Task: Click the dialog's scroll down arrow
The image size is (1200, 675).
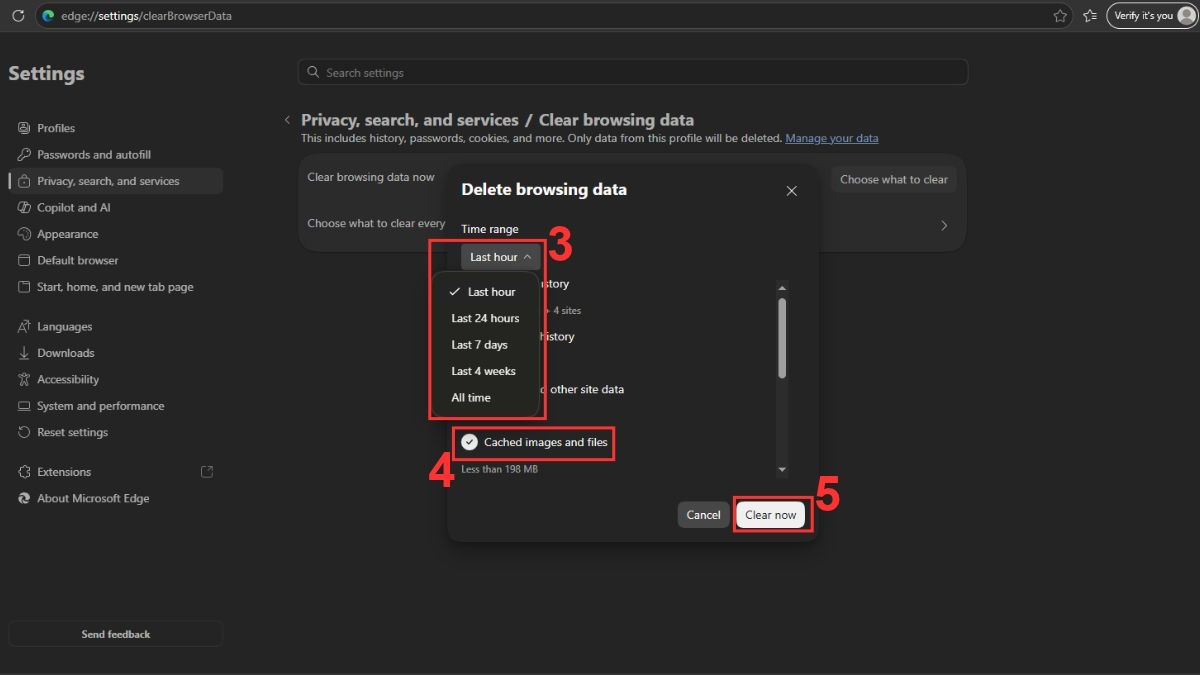Action: coord(782,470)
